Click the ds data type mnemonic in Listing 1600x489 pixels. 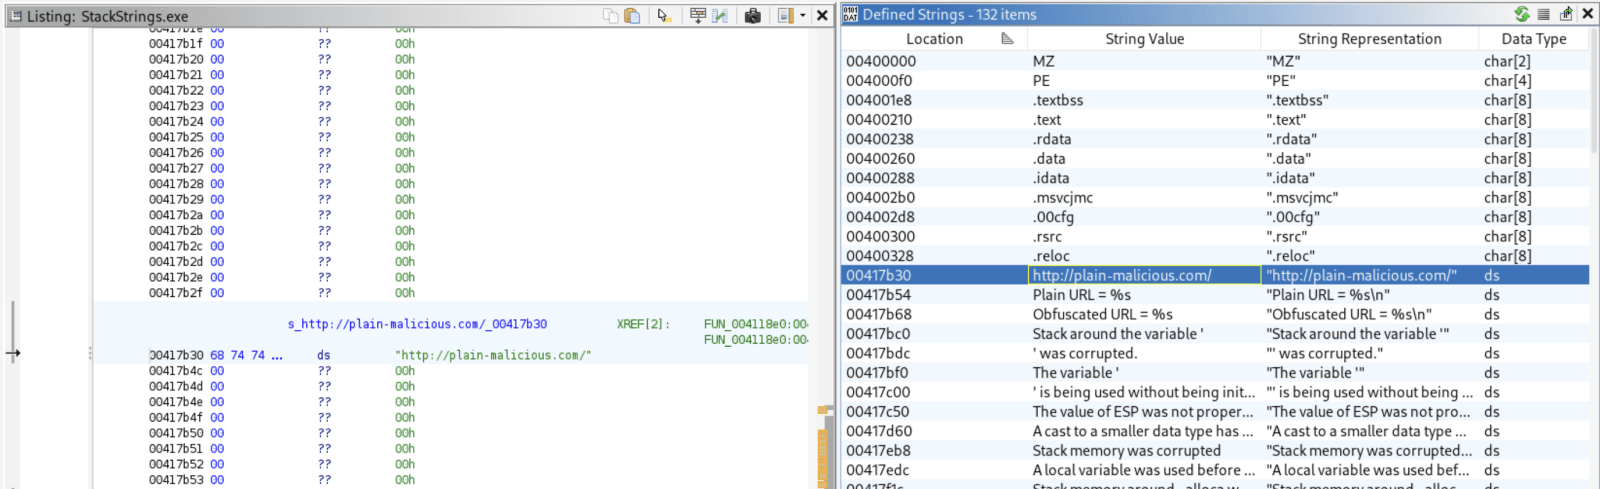323,355
